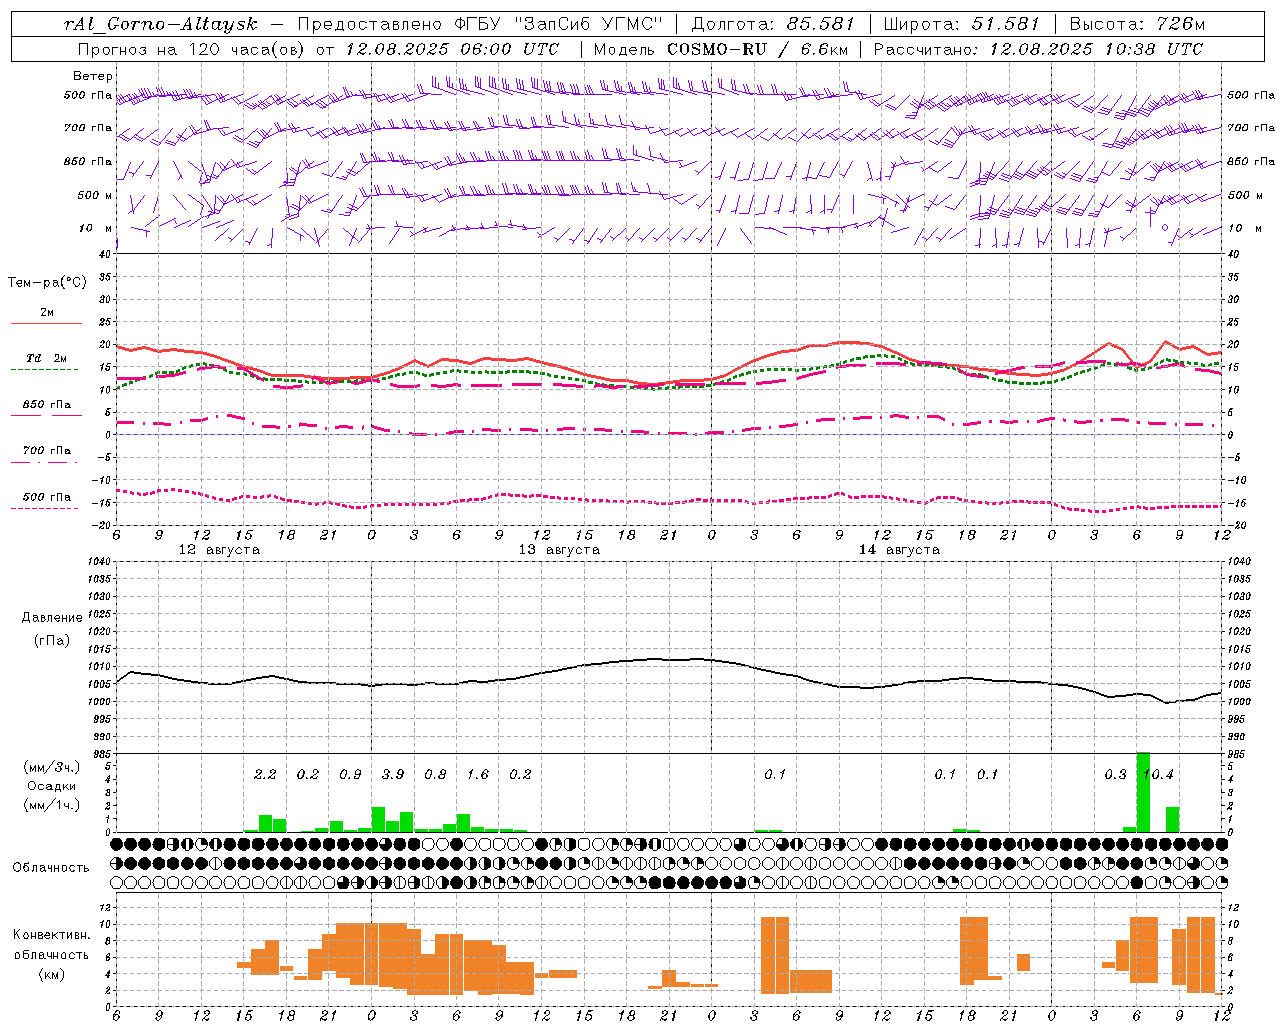Click the Давление pressure panel label
This screenshot has height=1024, width=1280.
click(x=52, y=617)
